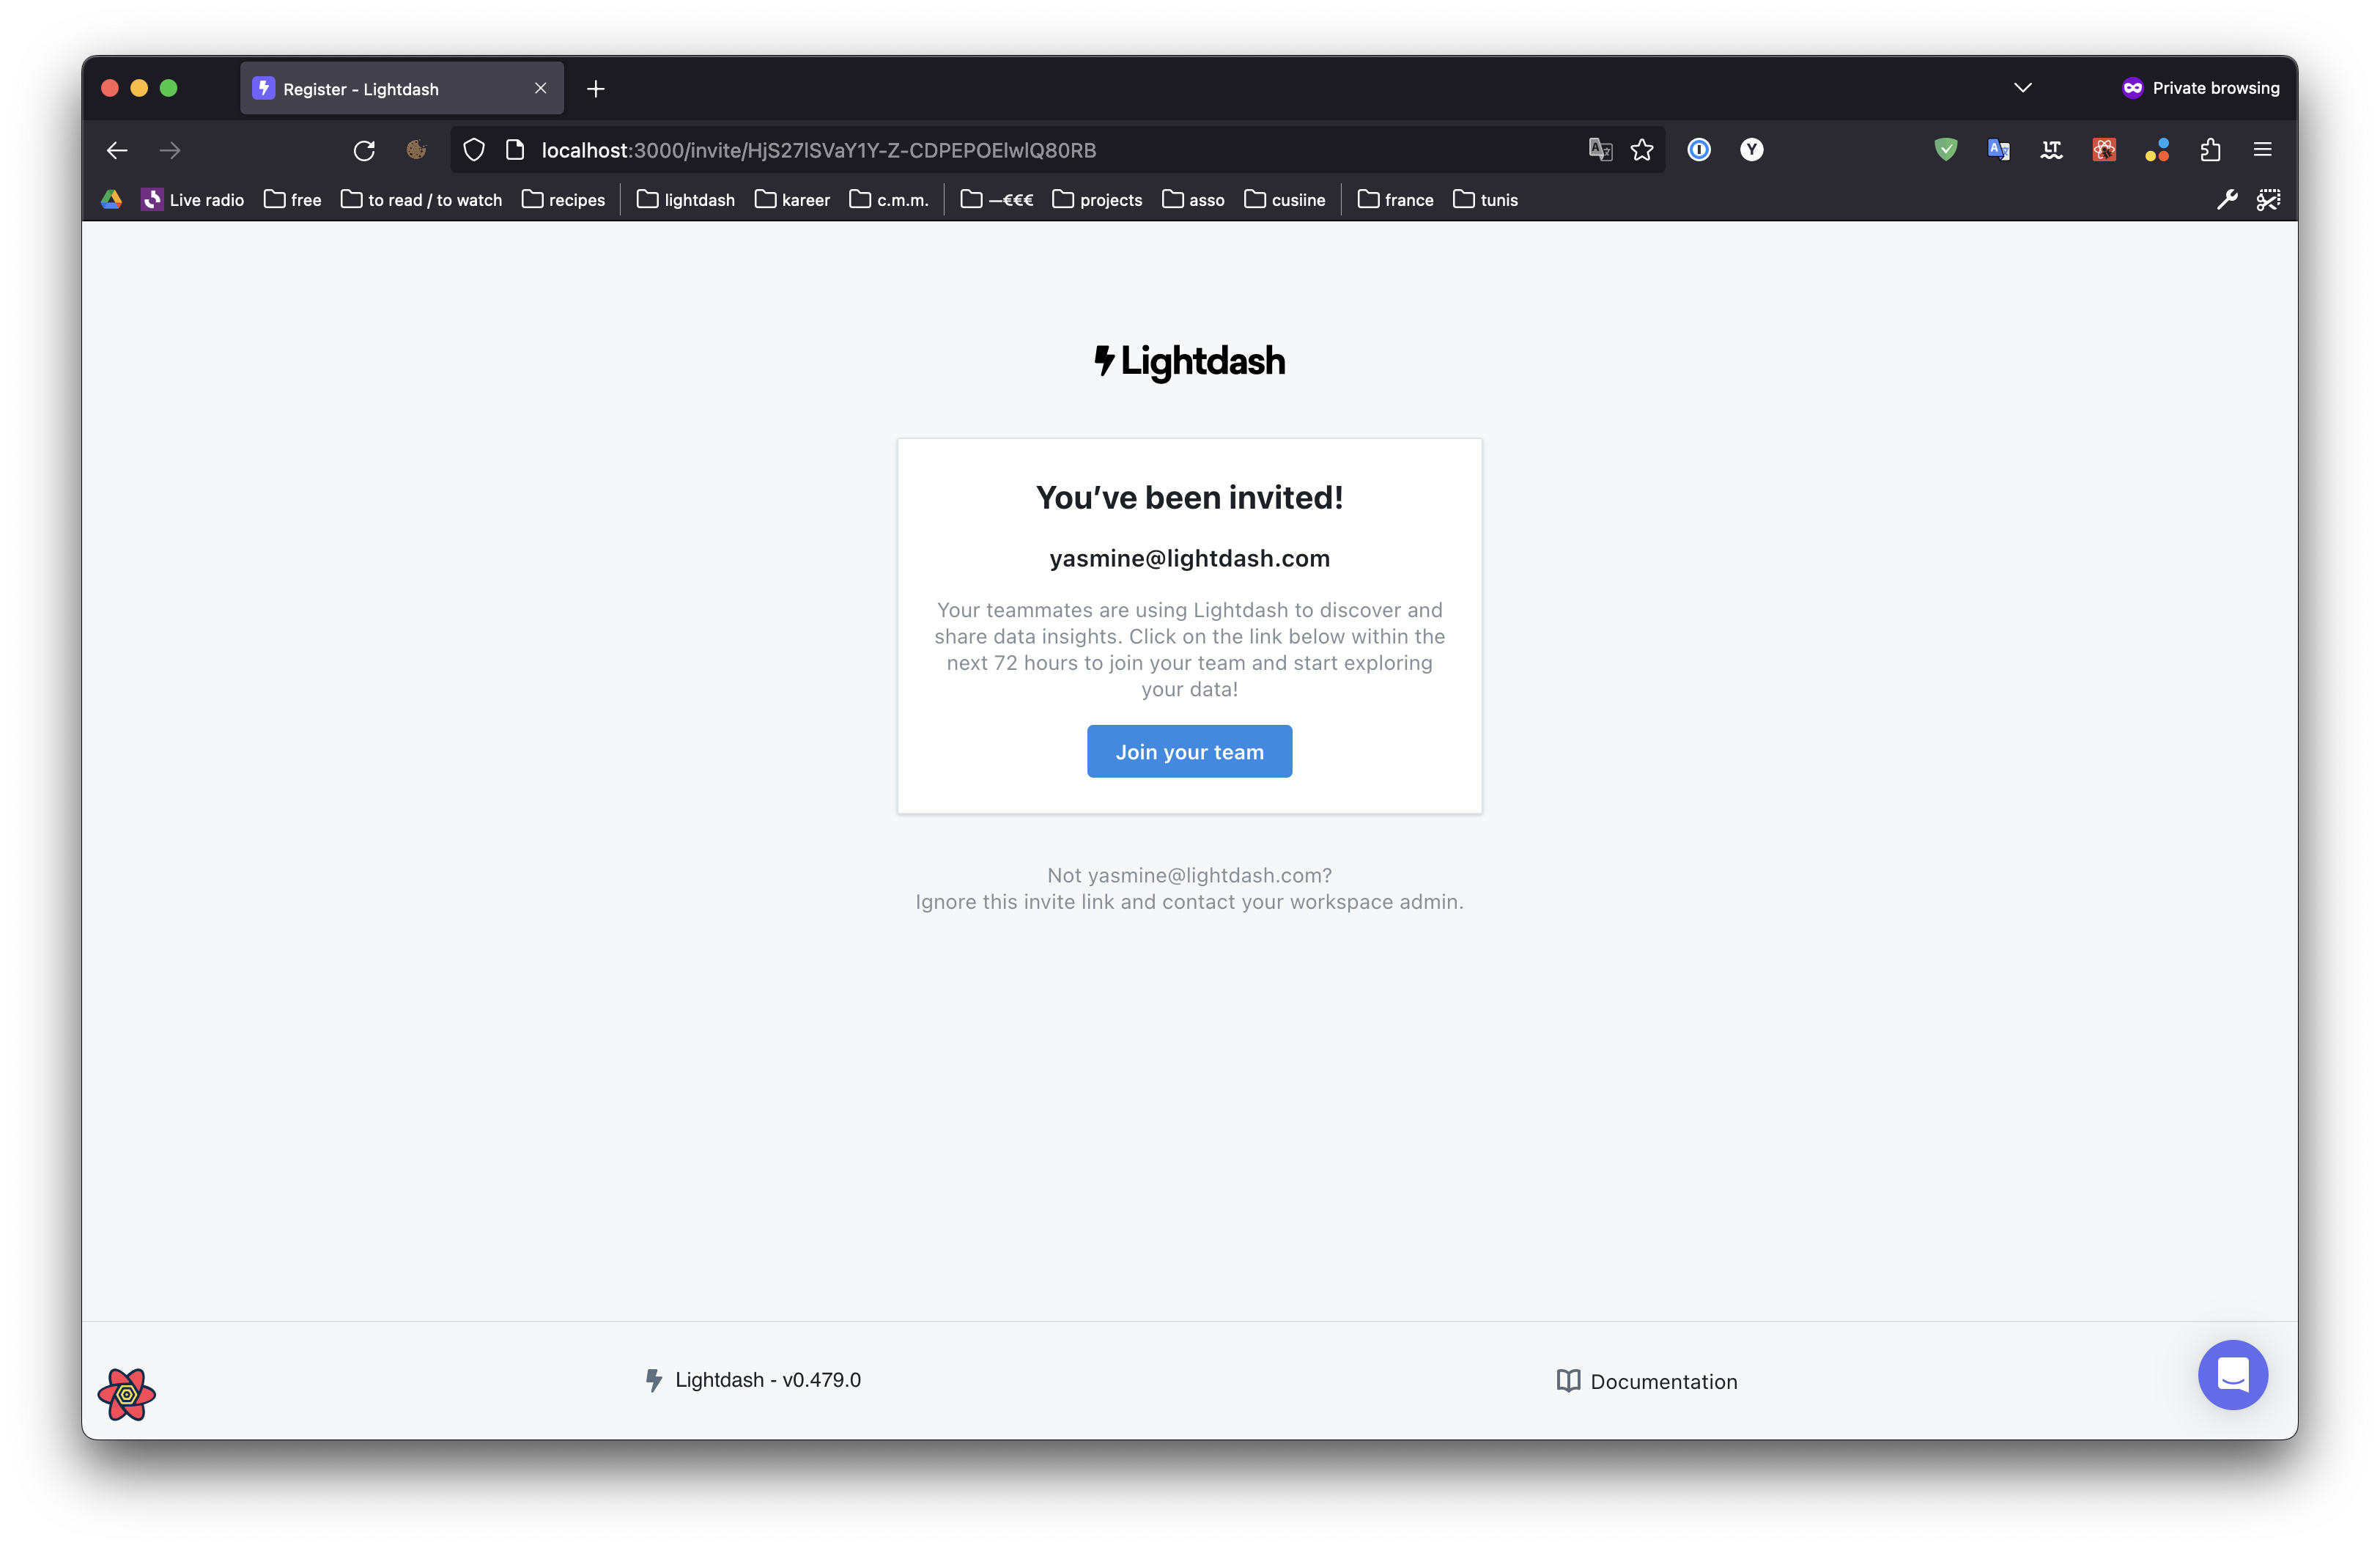This screenshot has width=2380, height=1548.
Task: Open the 1Password extension
Action: click(x=1699, y=150)
